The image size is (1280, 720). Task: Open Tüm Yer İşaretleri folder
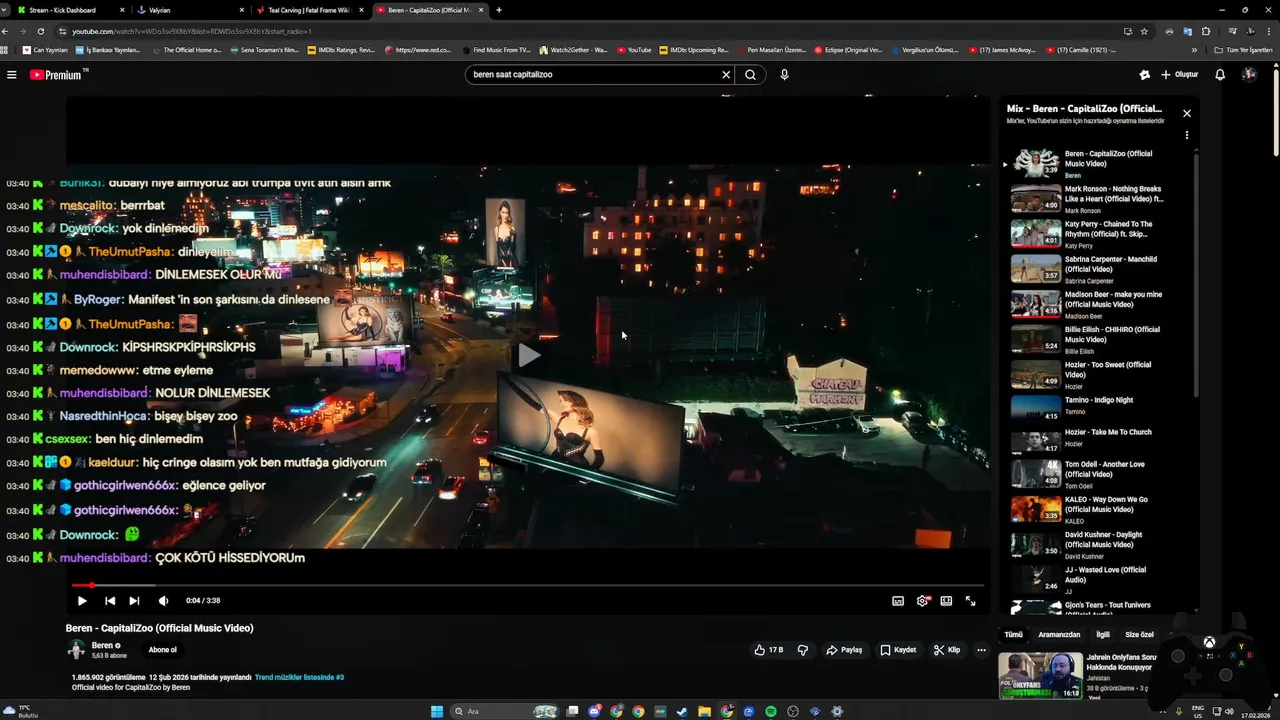[x=1245, y=50]
